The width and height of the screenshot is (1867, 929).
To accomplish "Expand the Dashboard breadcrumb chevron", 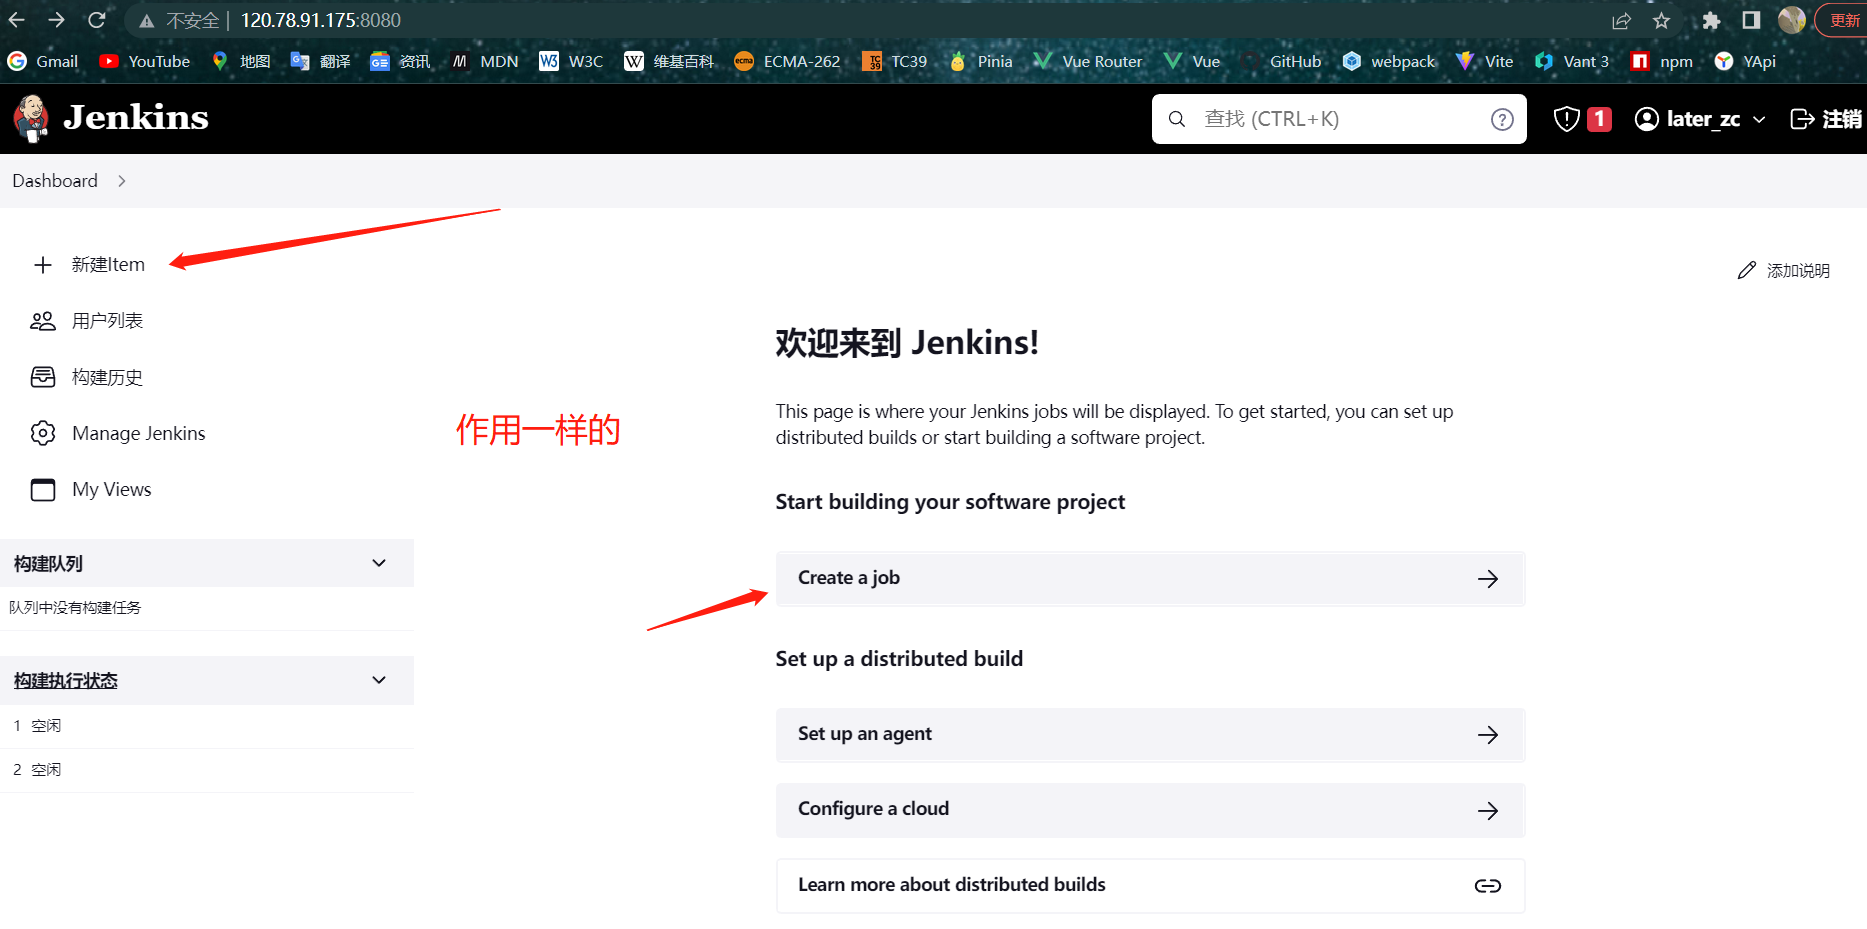I will click(x=122, y=181).
